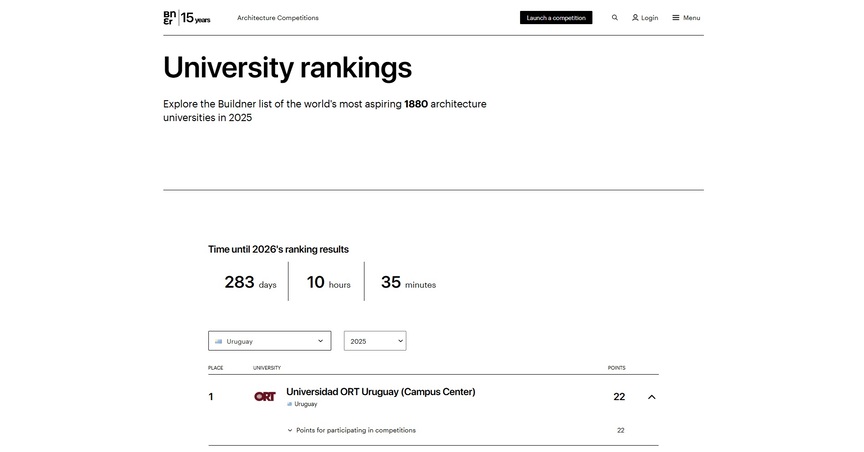Click the place number 1

tap(210, 397)
